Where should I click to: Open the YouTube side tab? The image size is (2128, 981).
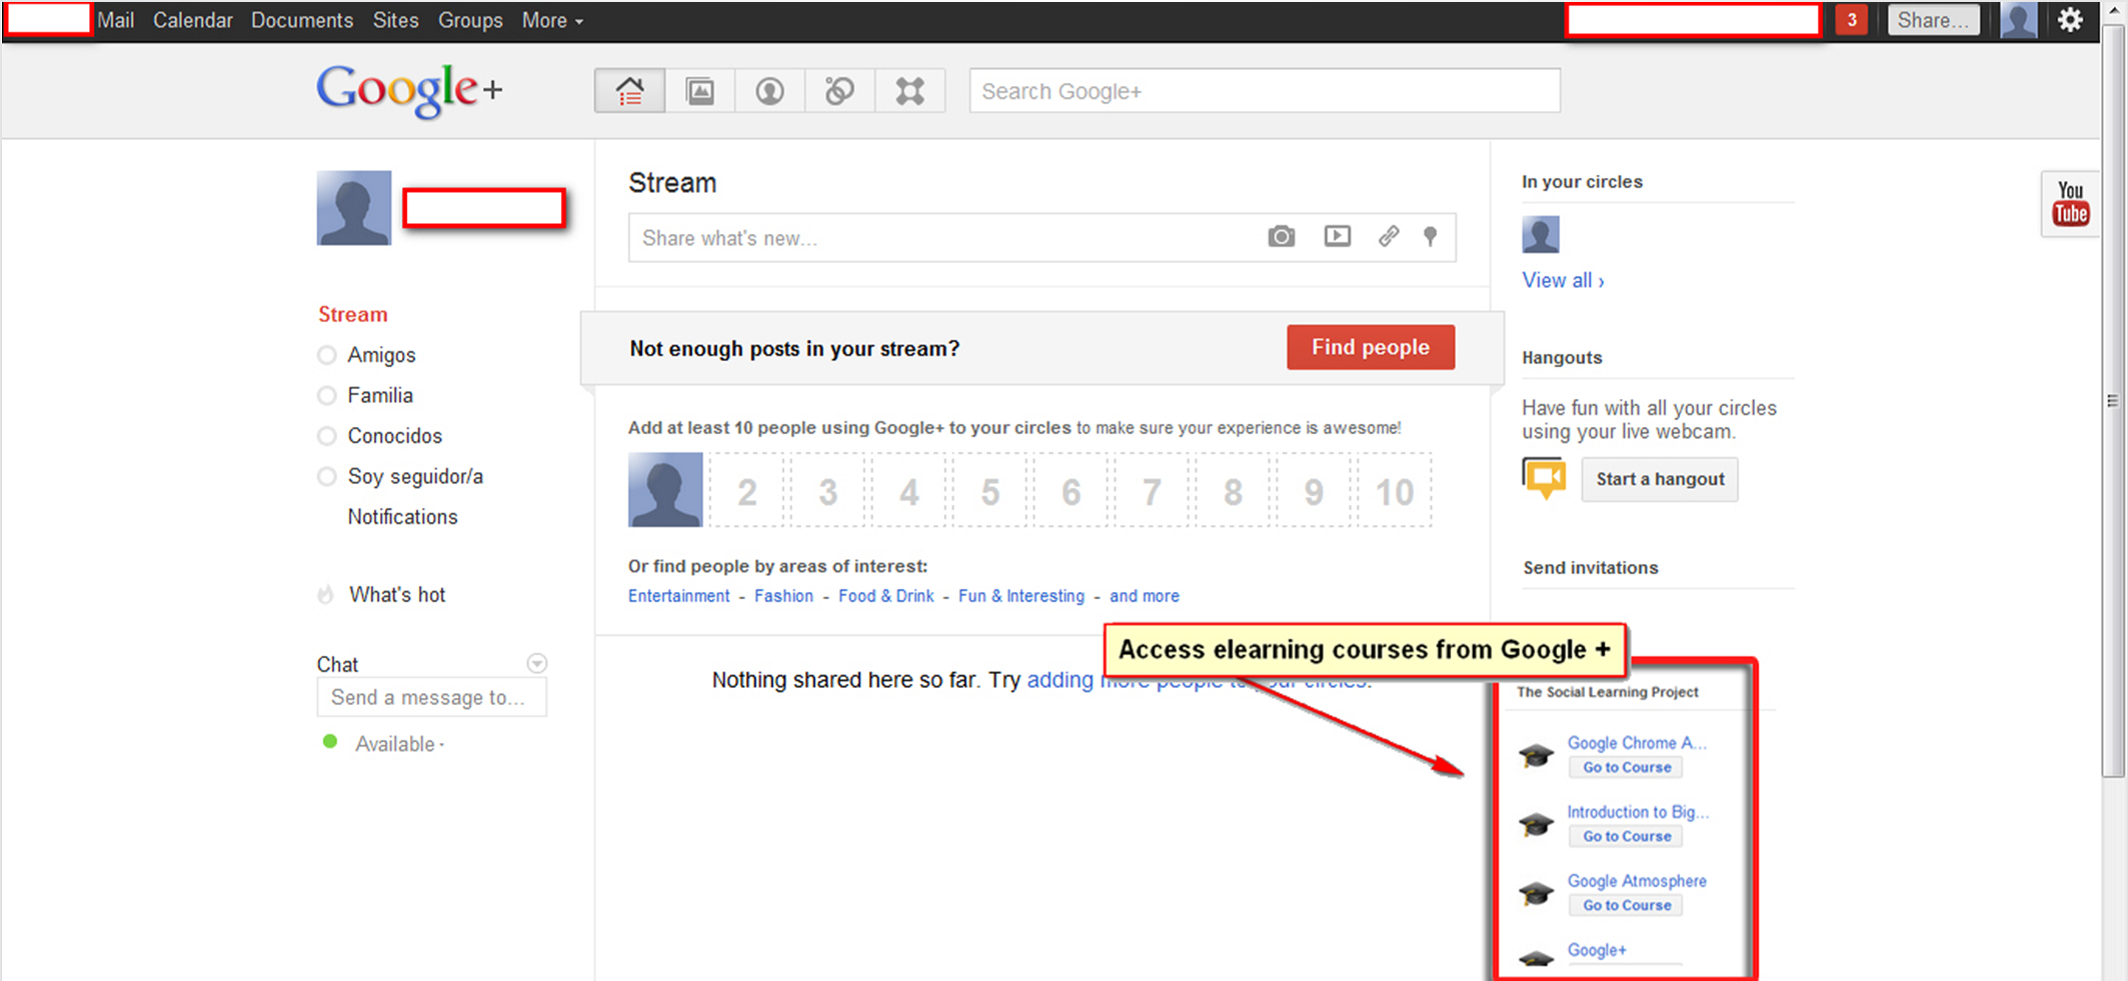(x=2070, y=204)
